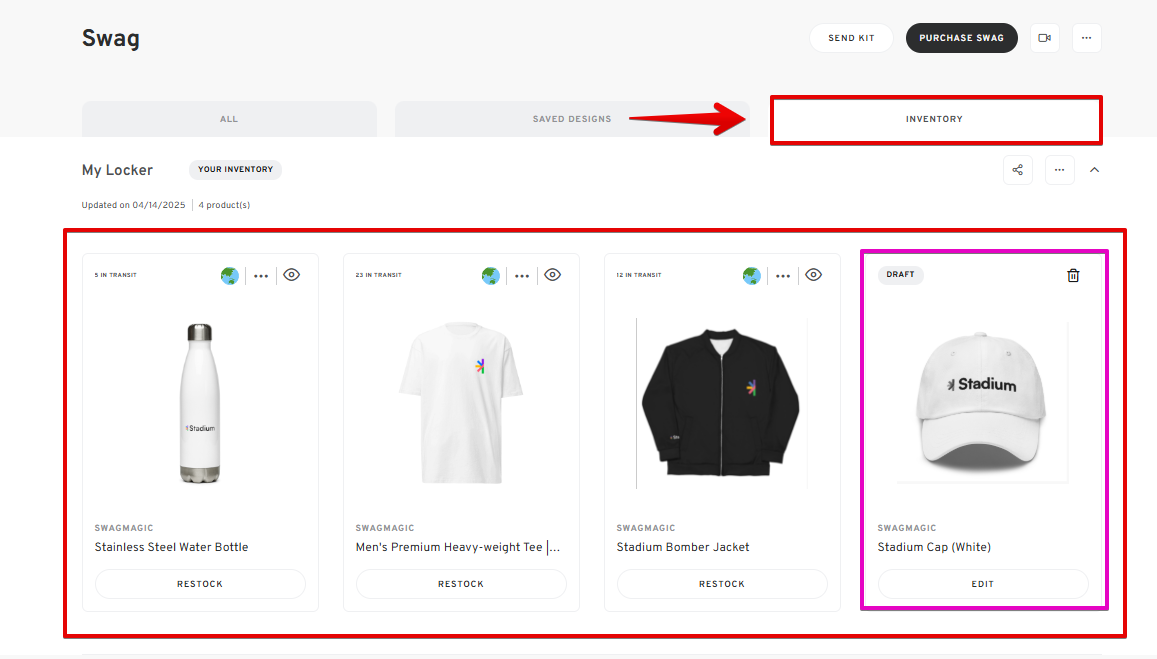Collapse the My Locker section chevron

[x=1094, y=170]
